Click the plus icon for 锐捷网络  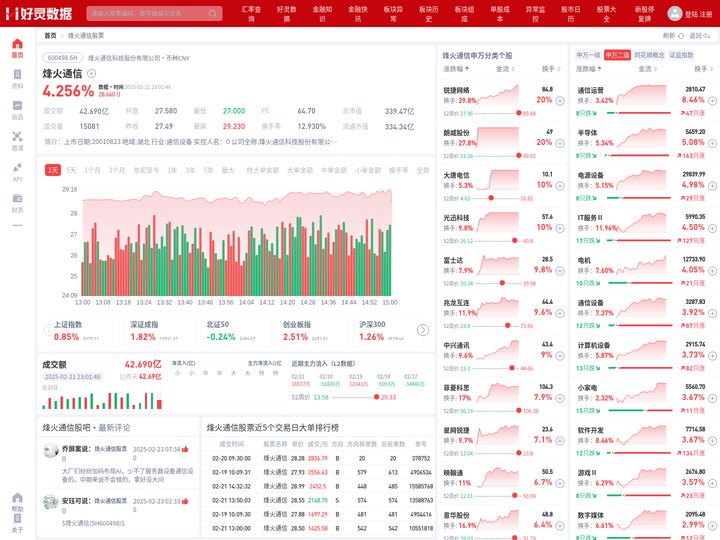560,101
